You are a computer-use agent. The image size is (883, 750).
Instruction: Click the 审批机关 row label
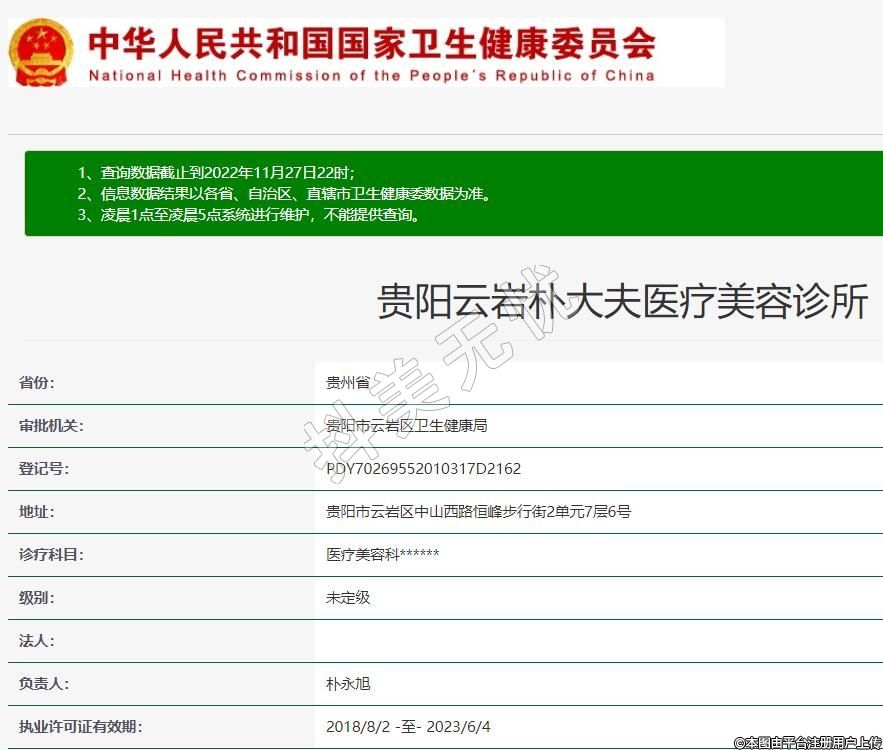(x=51, y=426)
